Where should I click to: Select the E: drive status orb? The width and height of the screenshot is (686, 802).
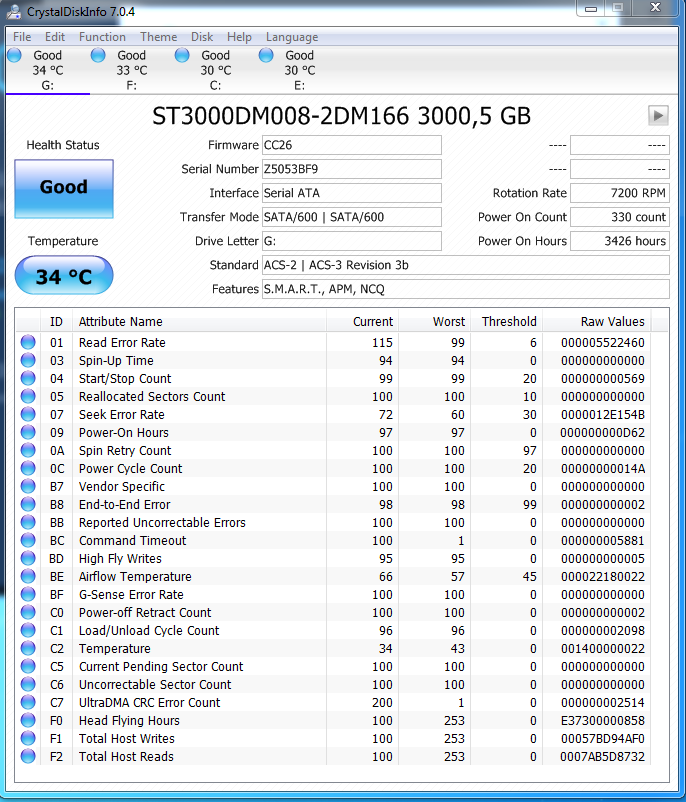click(266, 56)
